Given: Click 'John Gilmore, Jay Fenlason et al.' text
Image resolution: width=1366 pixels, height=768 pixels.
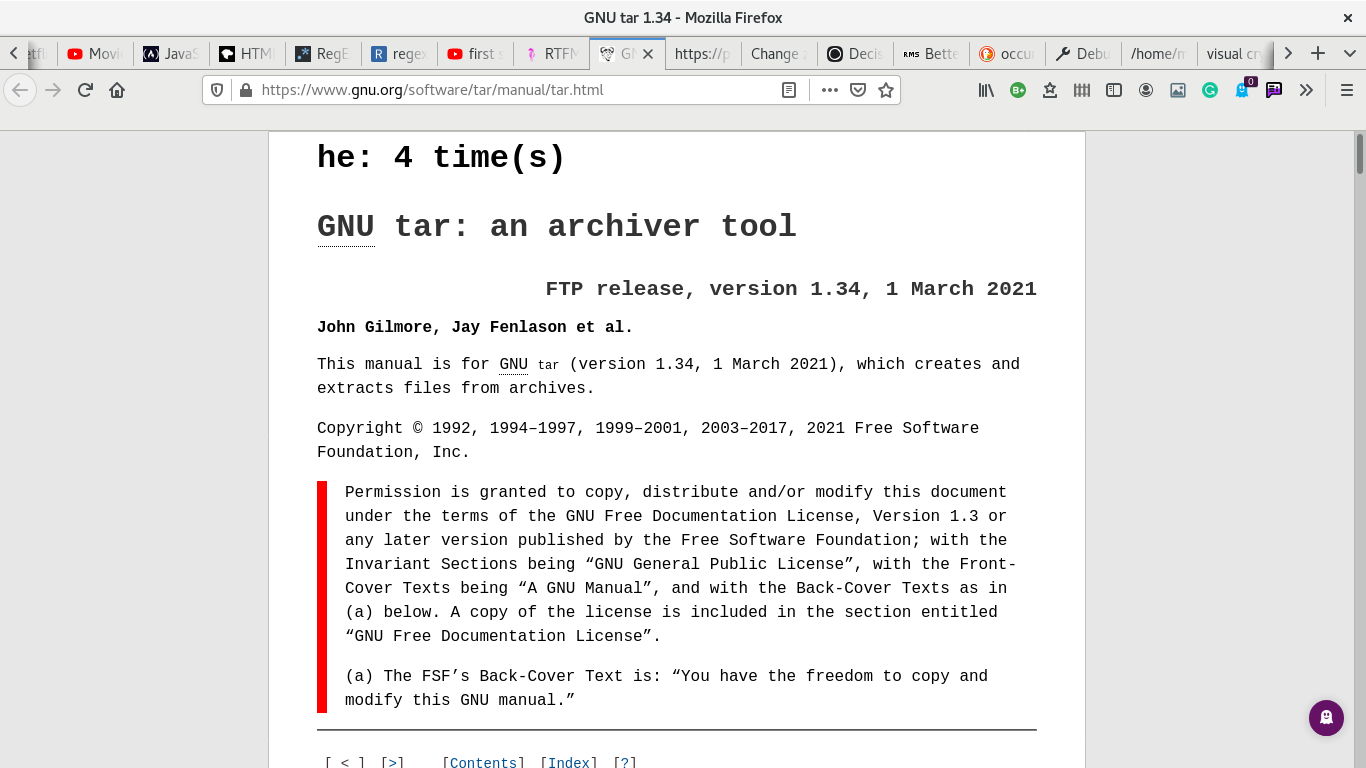Looking at the screenshot, I should point(475,327).
